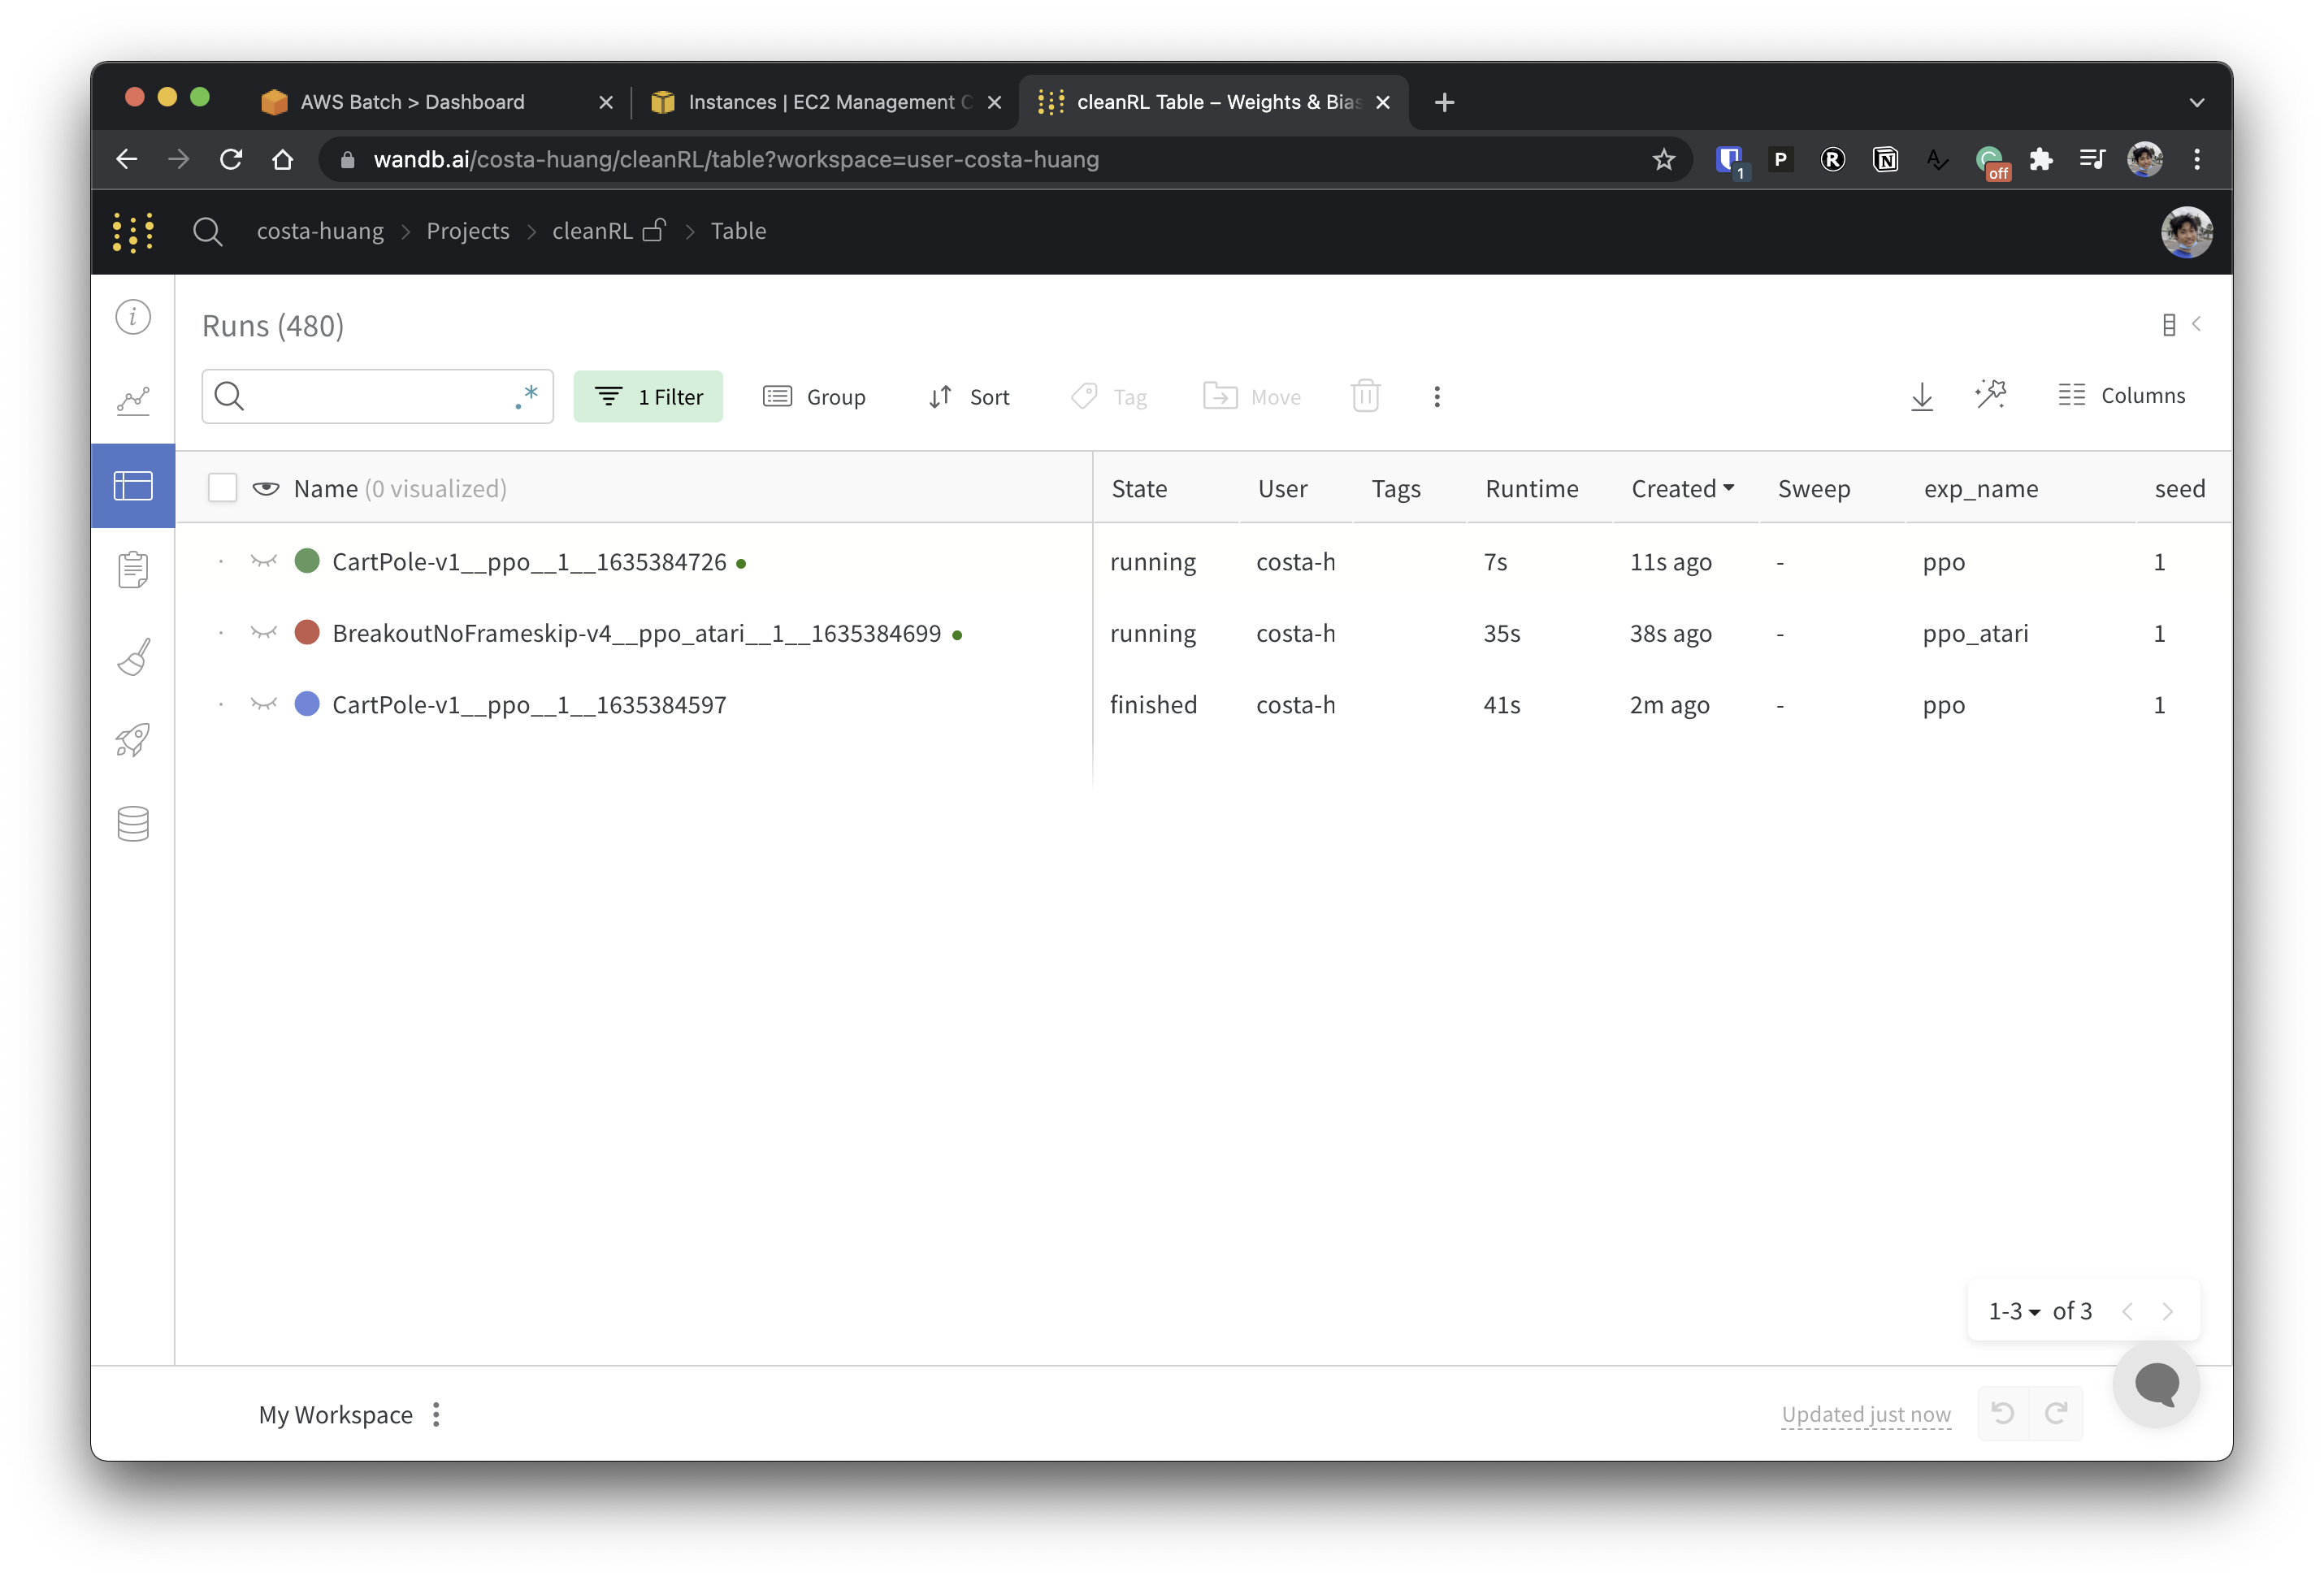Switch to Instances EC2 Management tab
The image size is (2324, 1581).
[820, 102]
